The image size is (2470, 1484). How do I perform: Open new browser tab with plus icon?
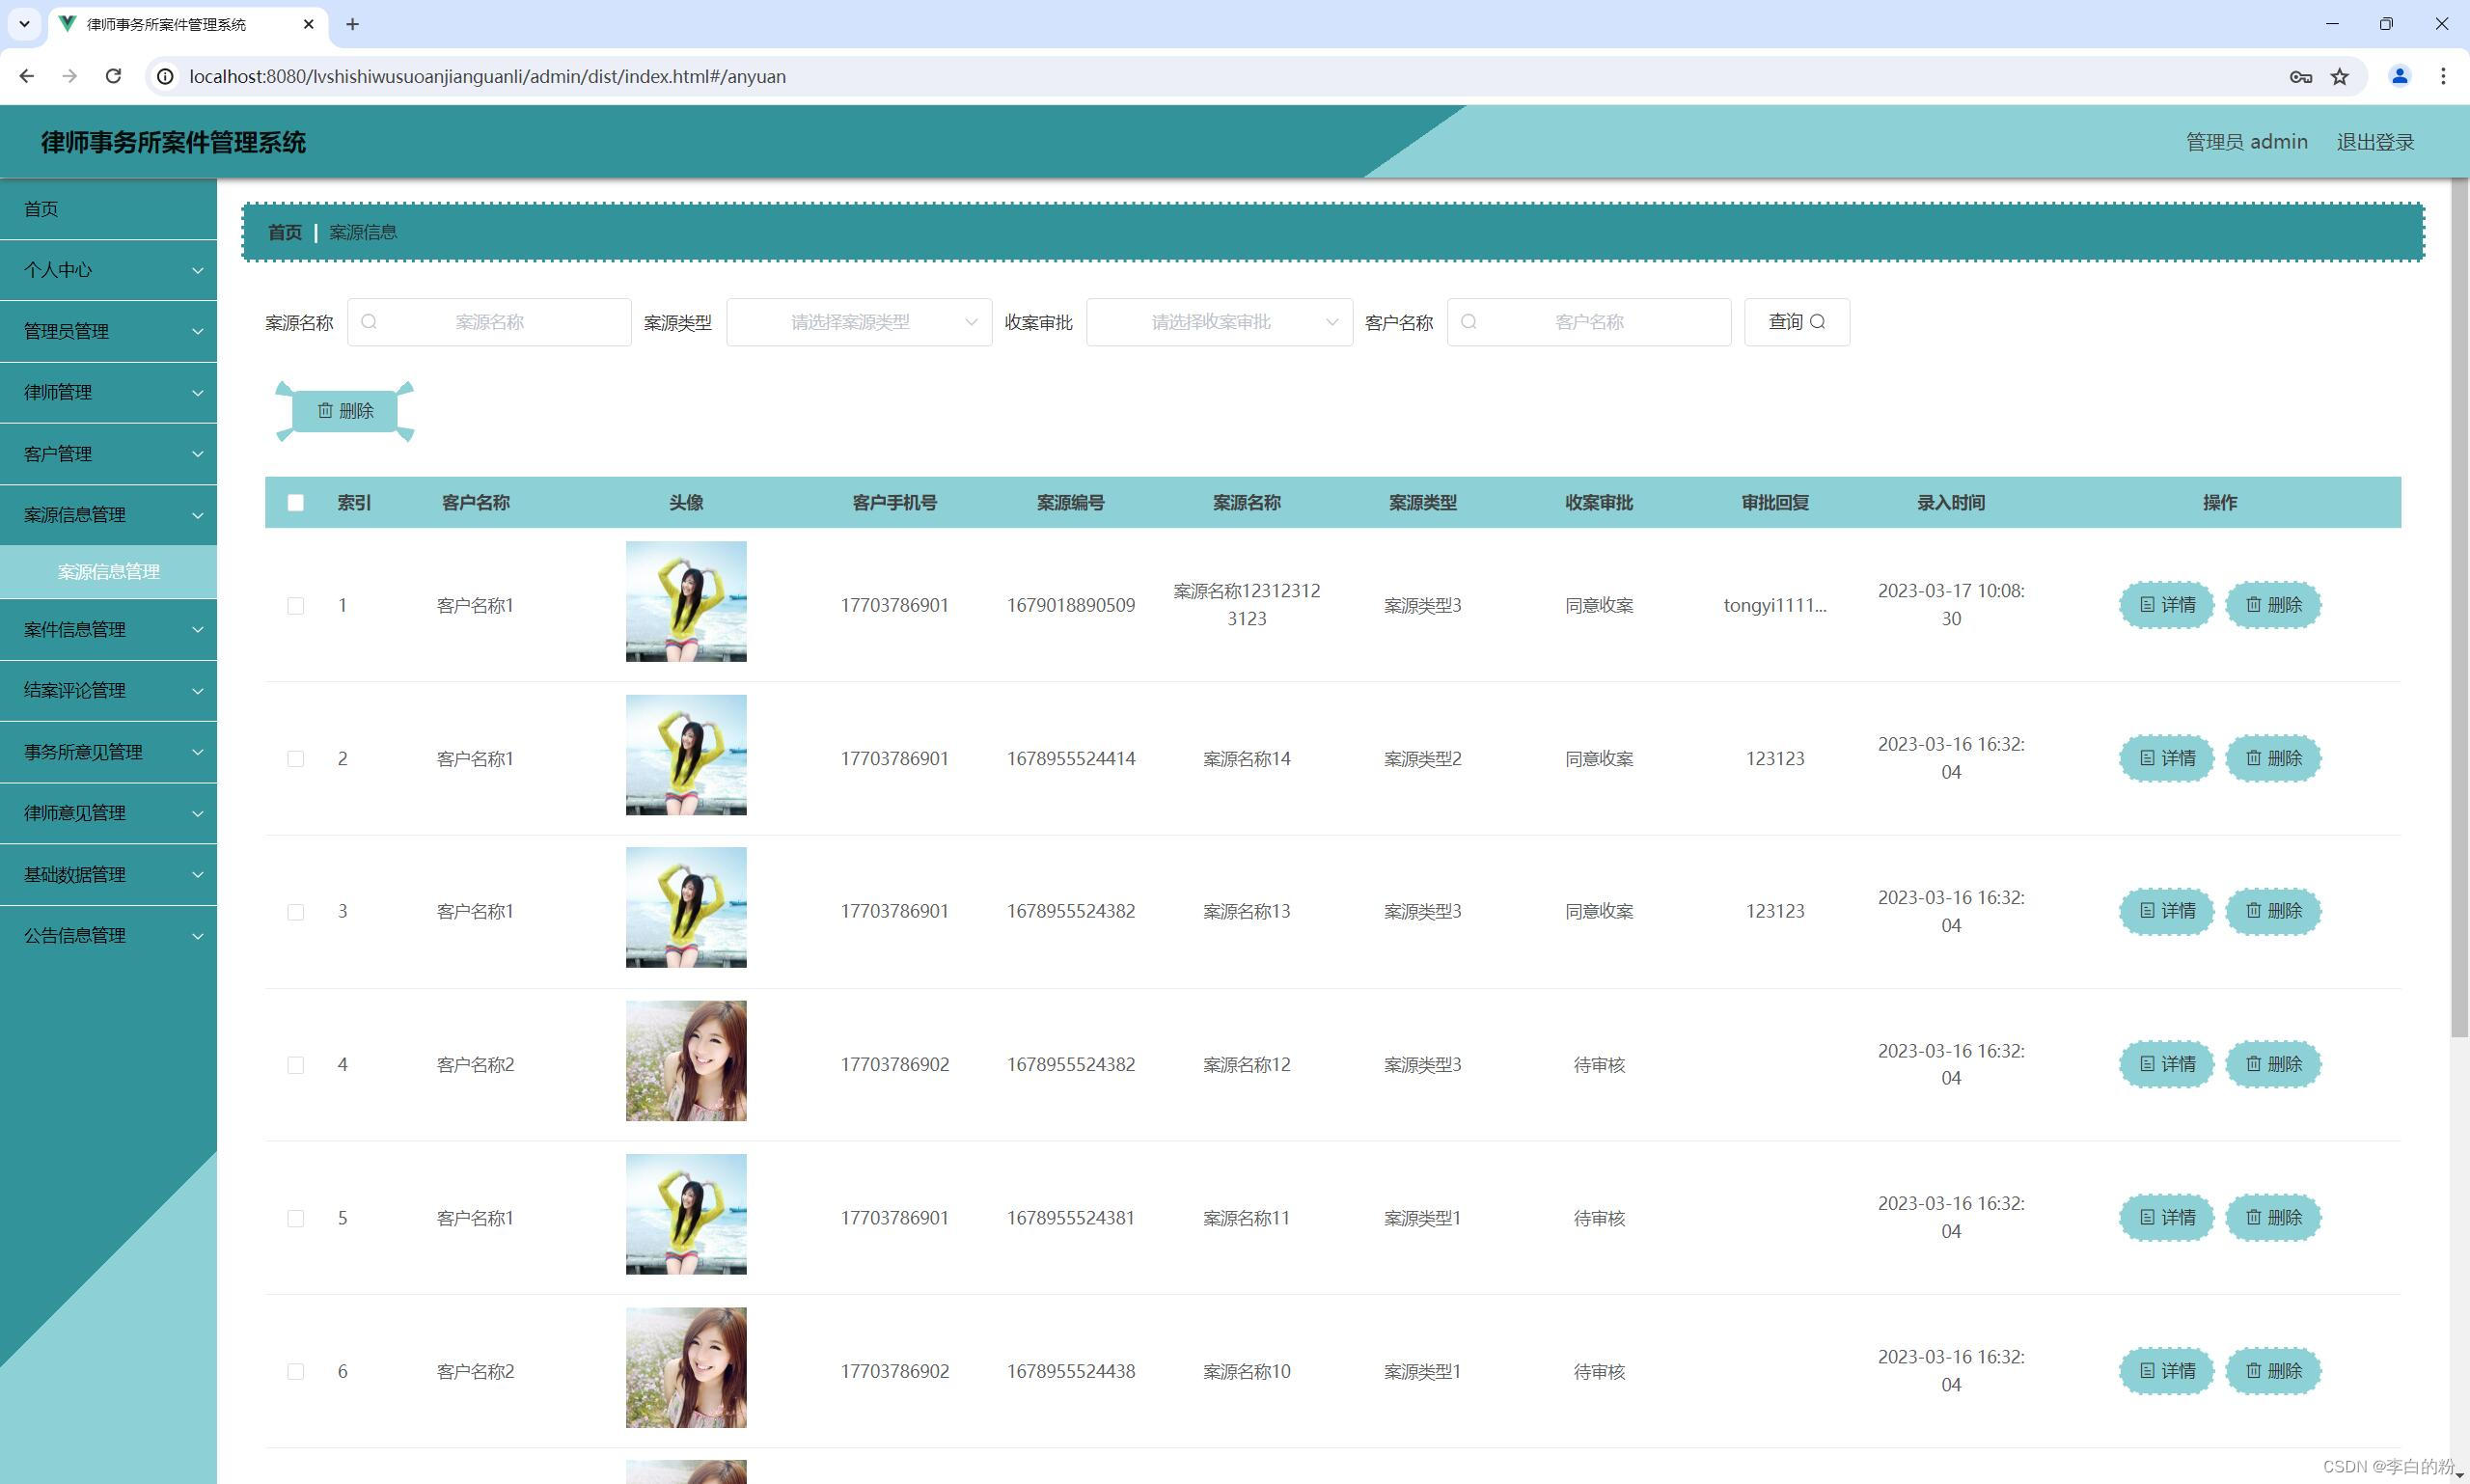click(x=352, y=24)
